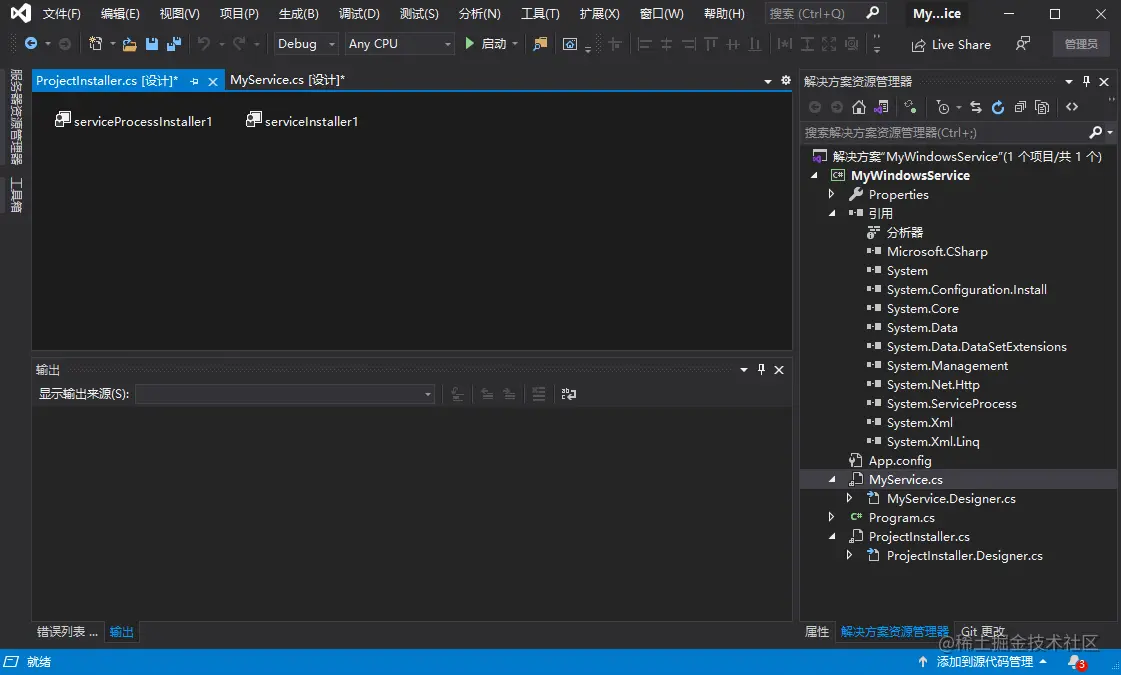Click the Solution Explorer search field

coord(942,132)
